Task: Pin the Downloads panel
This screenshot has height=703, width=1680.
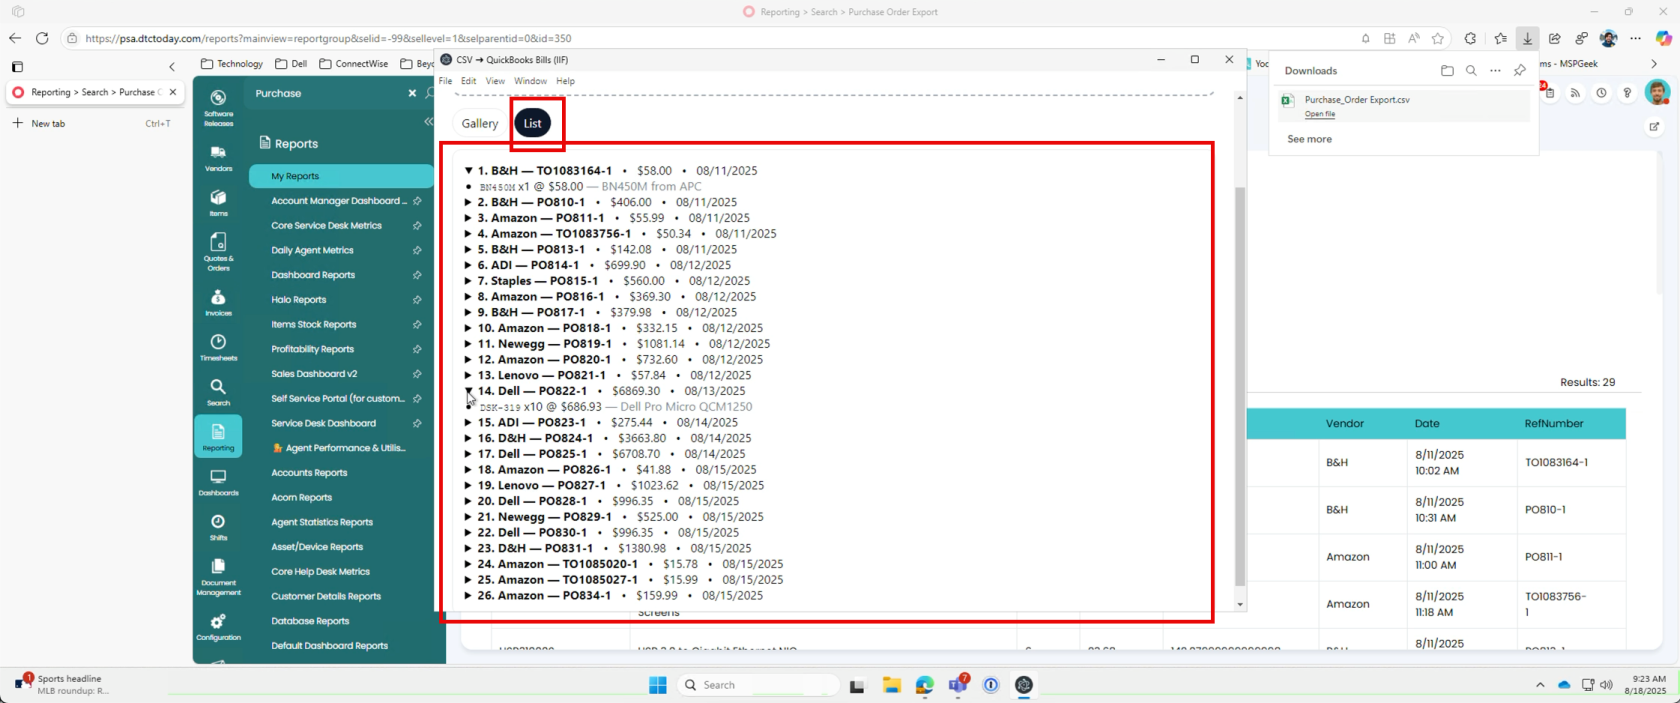Action: pyautogui.click(x=1520, y=71)
